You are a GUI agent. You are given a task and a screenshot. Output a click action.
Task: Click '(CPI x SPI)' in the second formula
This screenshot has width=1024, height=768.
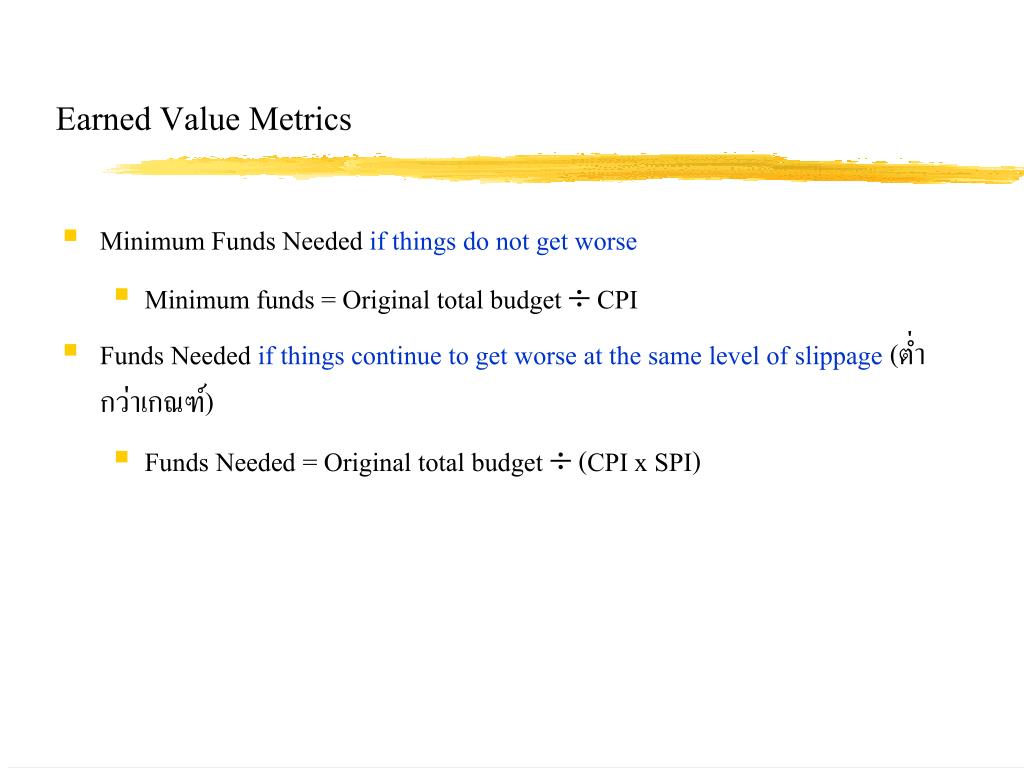(639, 463)
